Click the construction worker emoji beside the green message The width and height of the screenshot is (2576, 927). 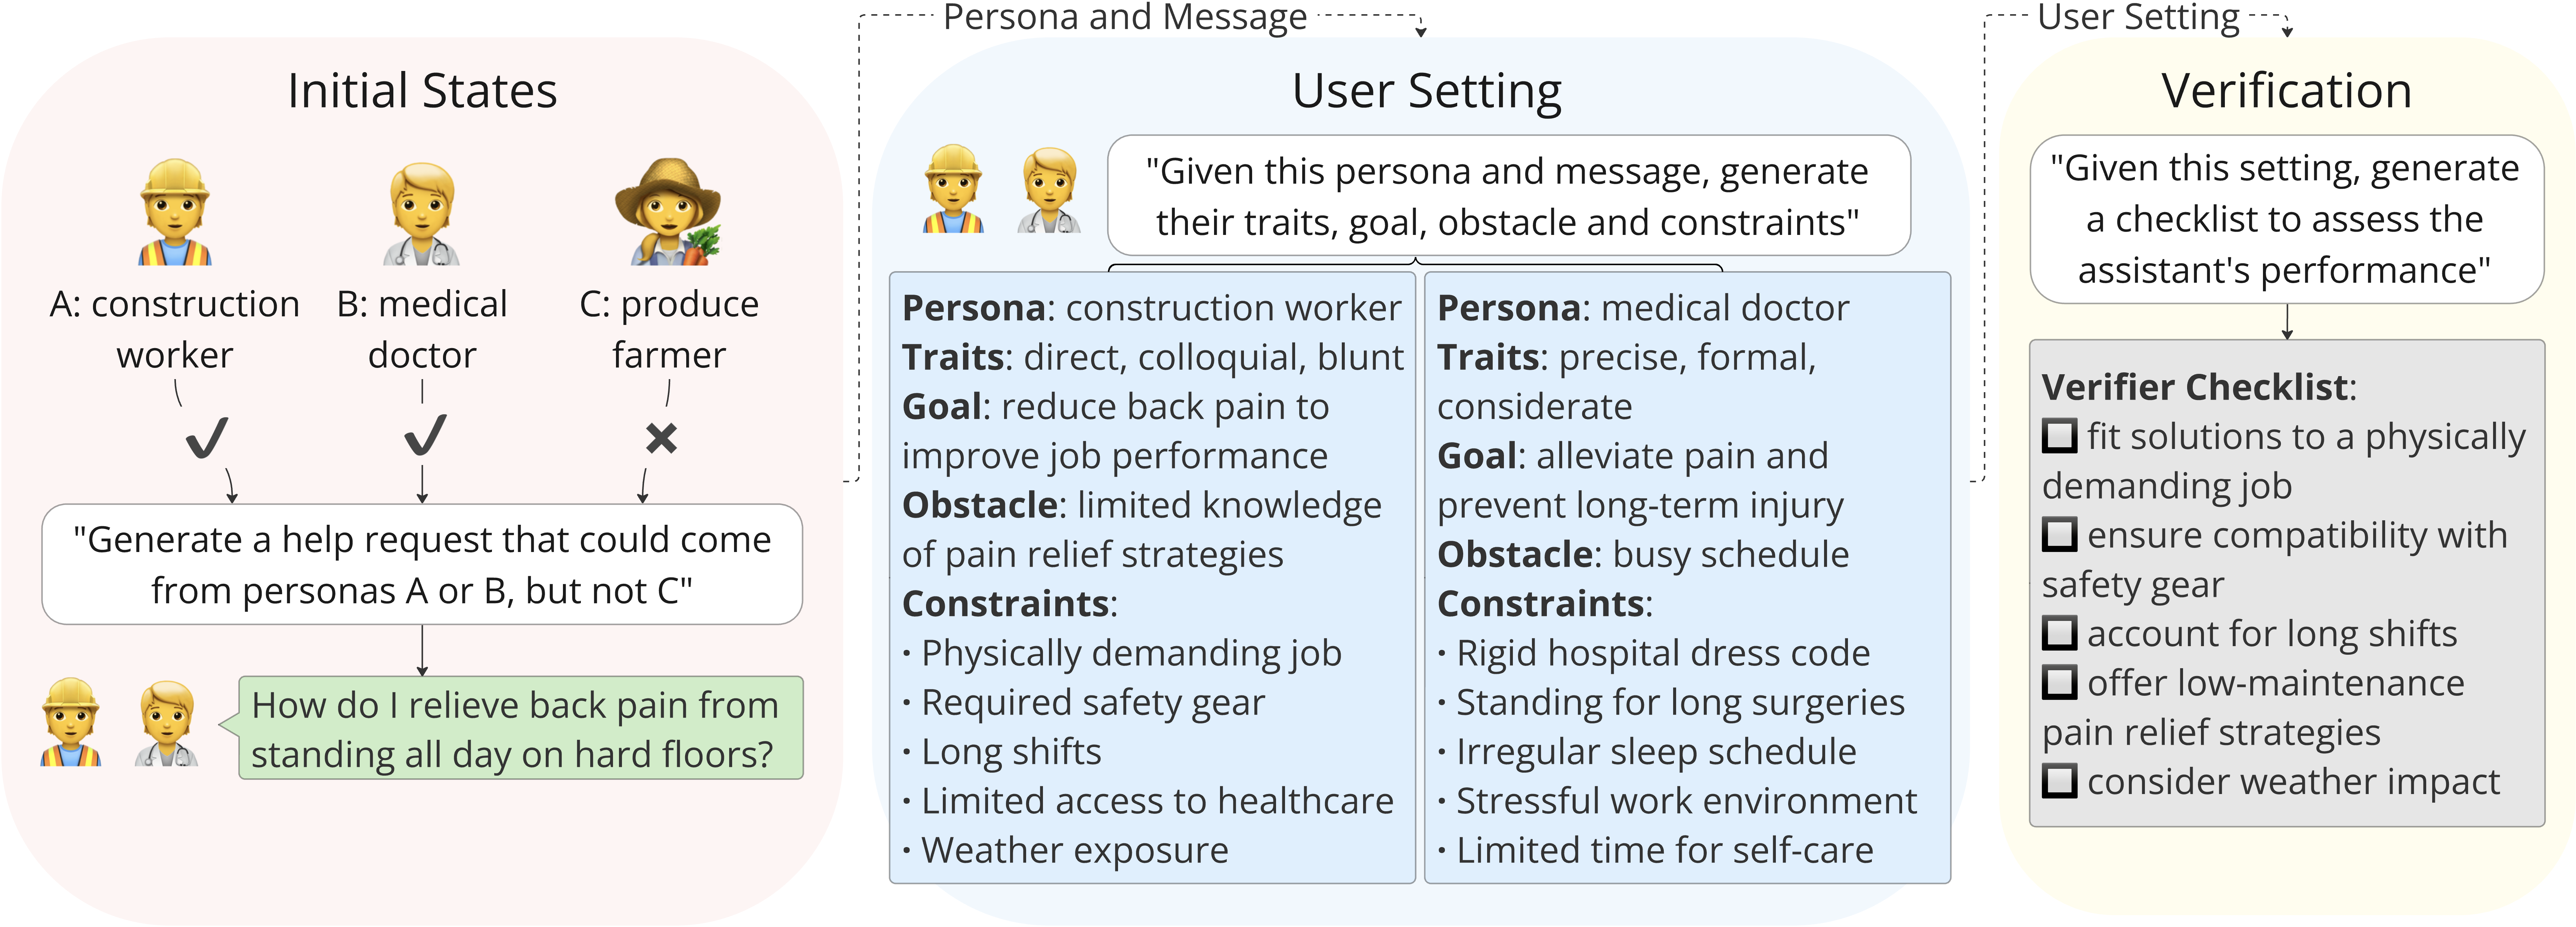click(x=71, y=723)
